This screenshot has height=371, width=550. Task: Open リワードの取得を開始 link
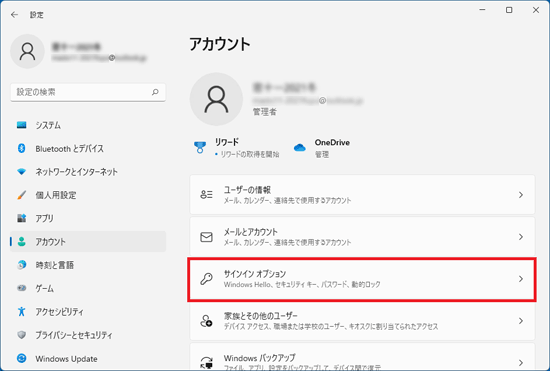[x=250, y=154]
